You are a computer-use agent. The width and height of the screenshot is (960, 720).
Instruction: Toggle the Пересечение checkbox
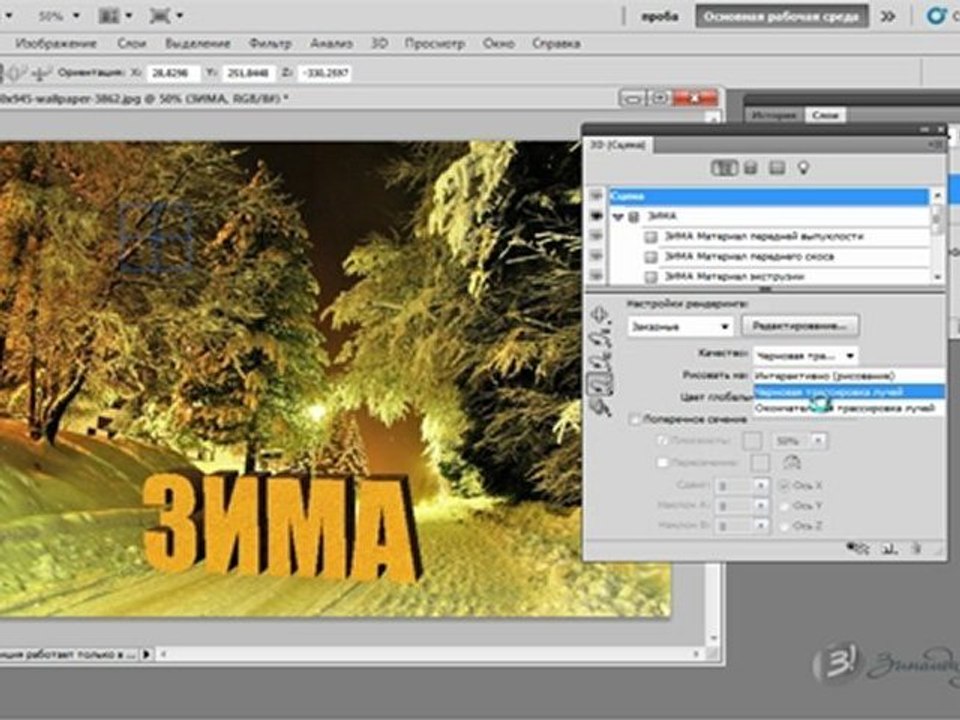(x=662, y=462)
